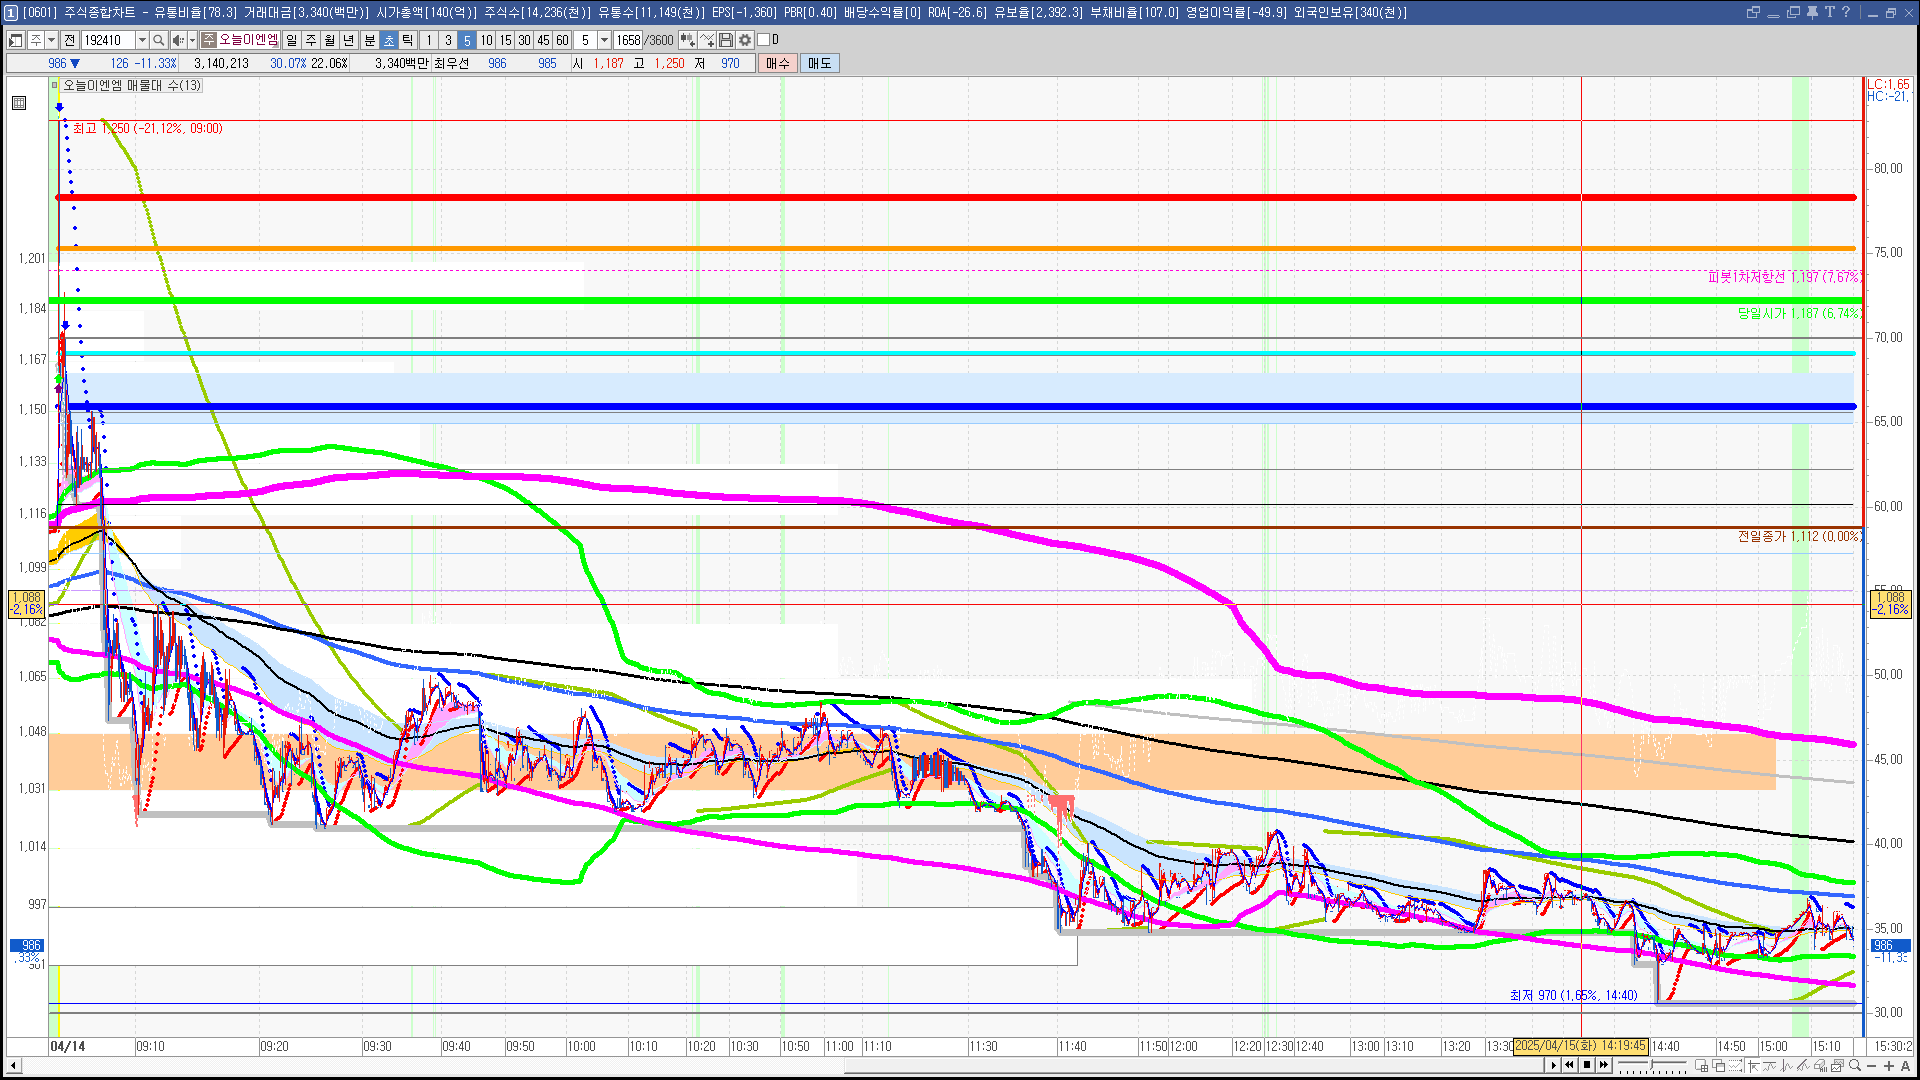Select the 초 (seconds) chart period

[389, 40]
